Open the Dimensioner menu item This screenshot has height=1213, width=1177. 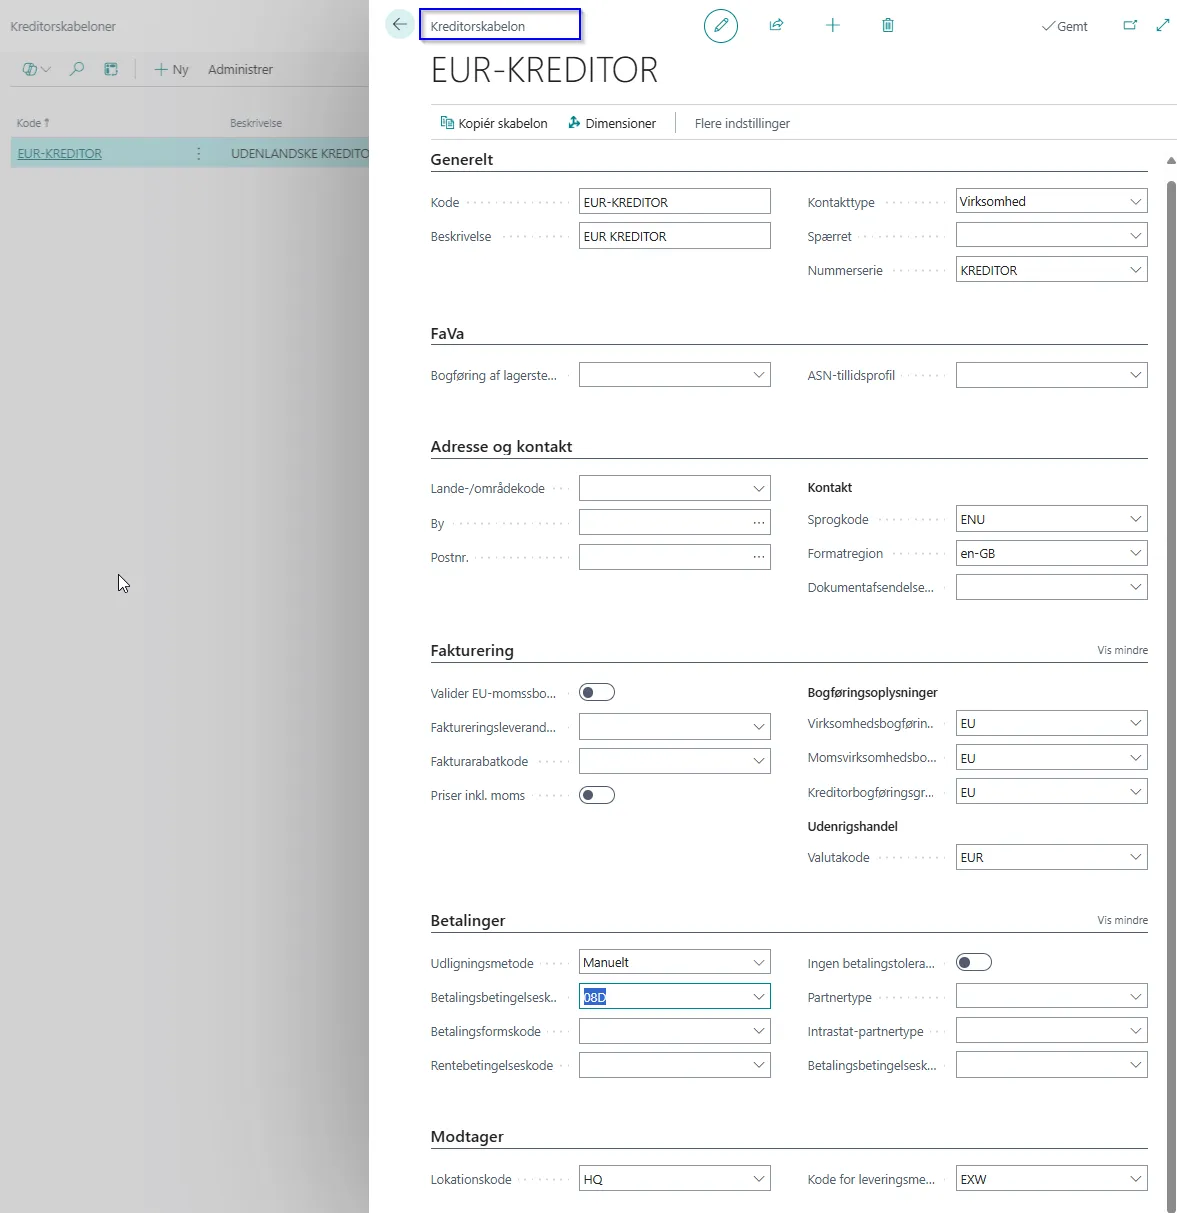point(612,124)
